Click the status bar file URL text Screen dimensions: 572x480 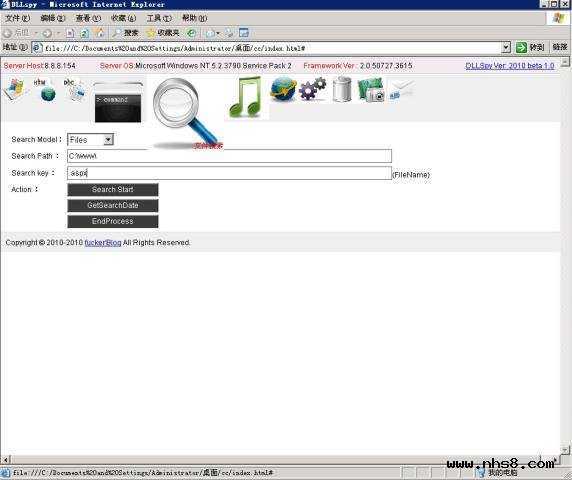coord(143,473)
